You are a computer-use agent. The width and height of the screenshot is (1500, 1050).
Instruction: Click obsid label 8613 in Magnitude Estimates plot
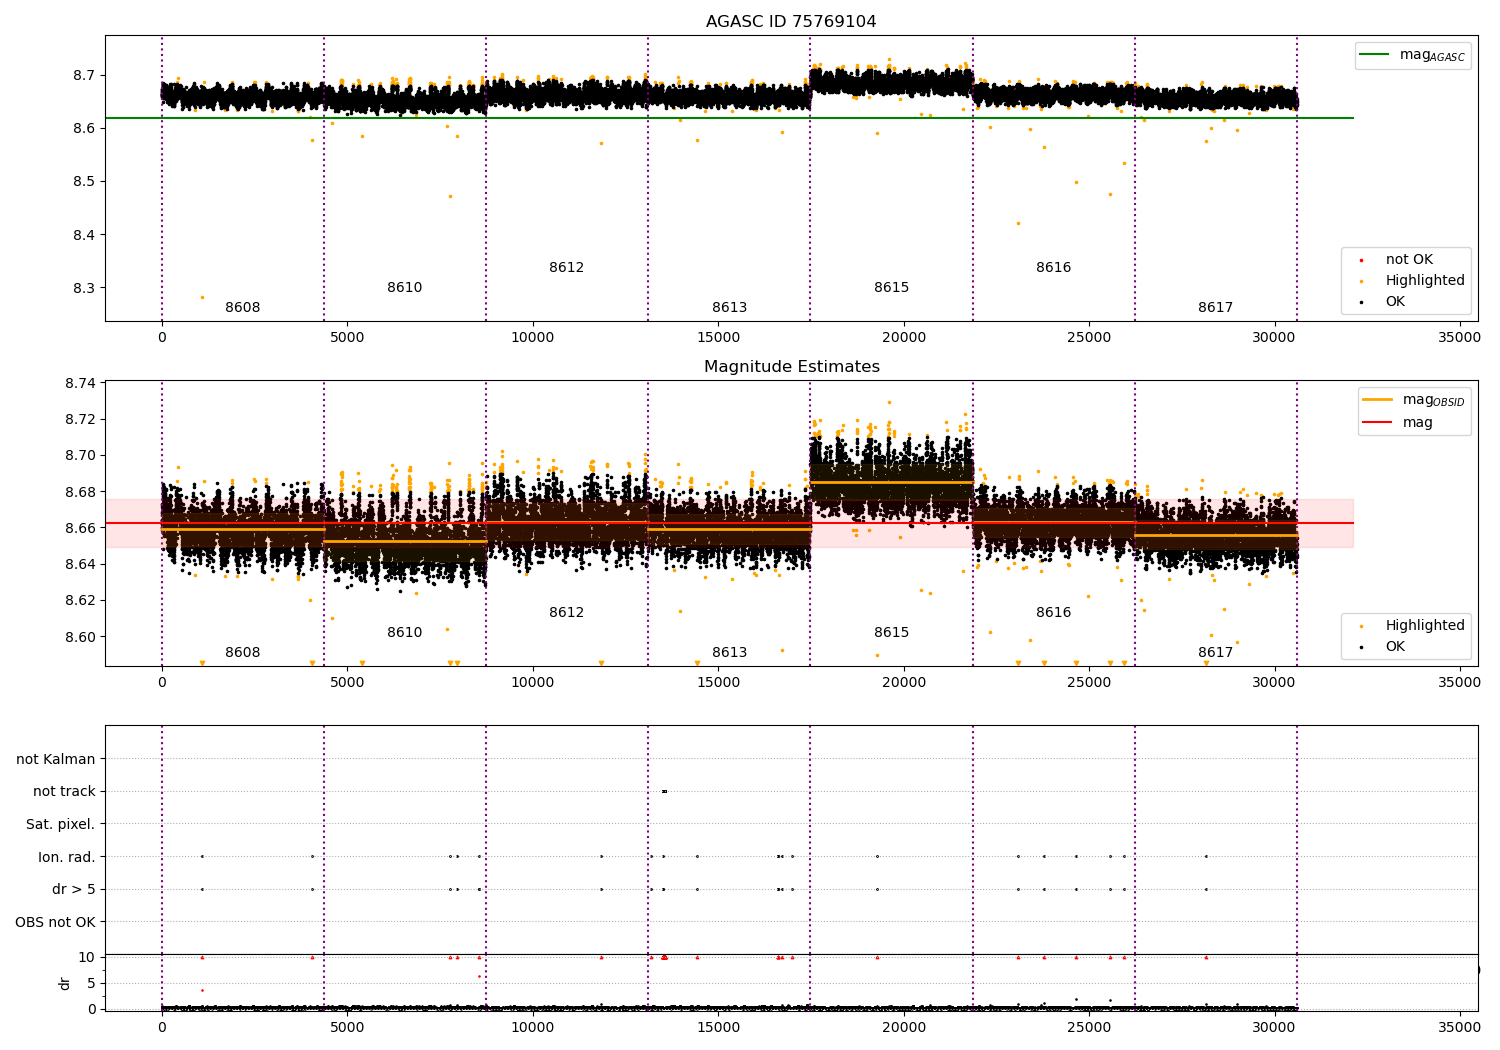coord(730,653)
